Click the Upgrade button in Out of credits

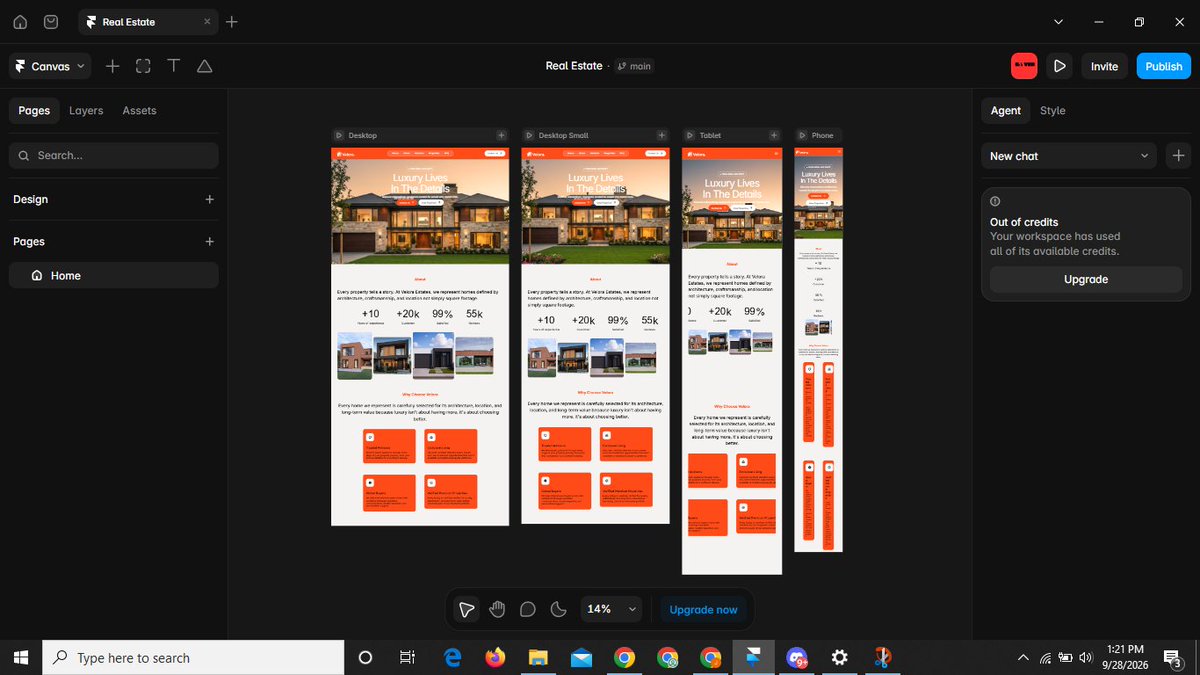tap(1086, 279)
